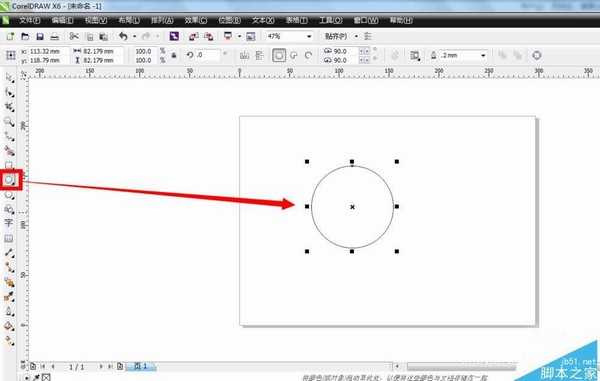Click the Save disk icon

40,37
